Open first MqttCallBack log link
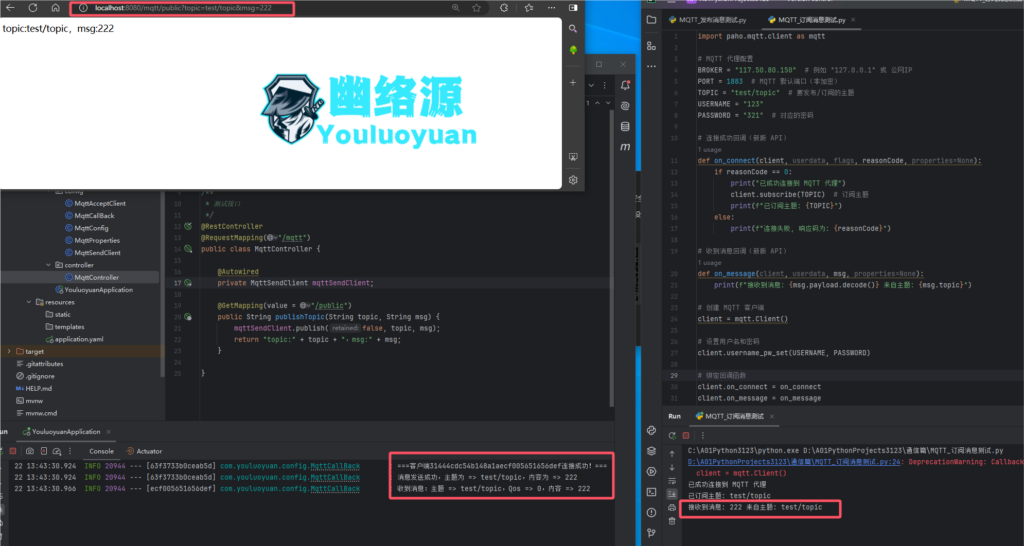1024x546 pixels. pyautogui.click(x=335, y=466)
